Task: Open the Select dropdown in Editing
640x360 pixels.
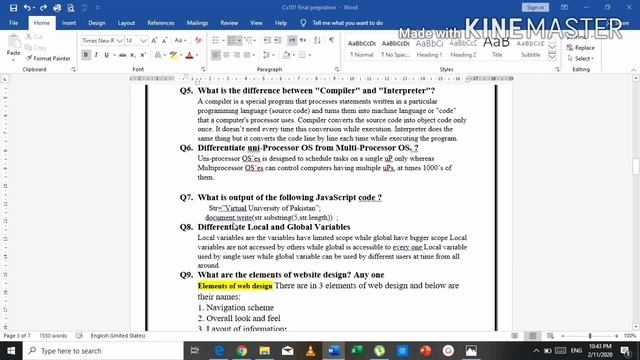Action: click(581, 58)
